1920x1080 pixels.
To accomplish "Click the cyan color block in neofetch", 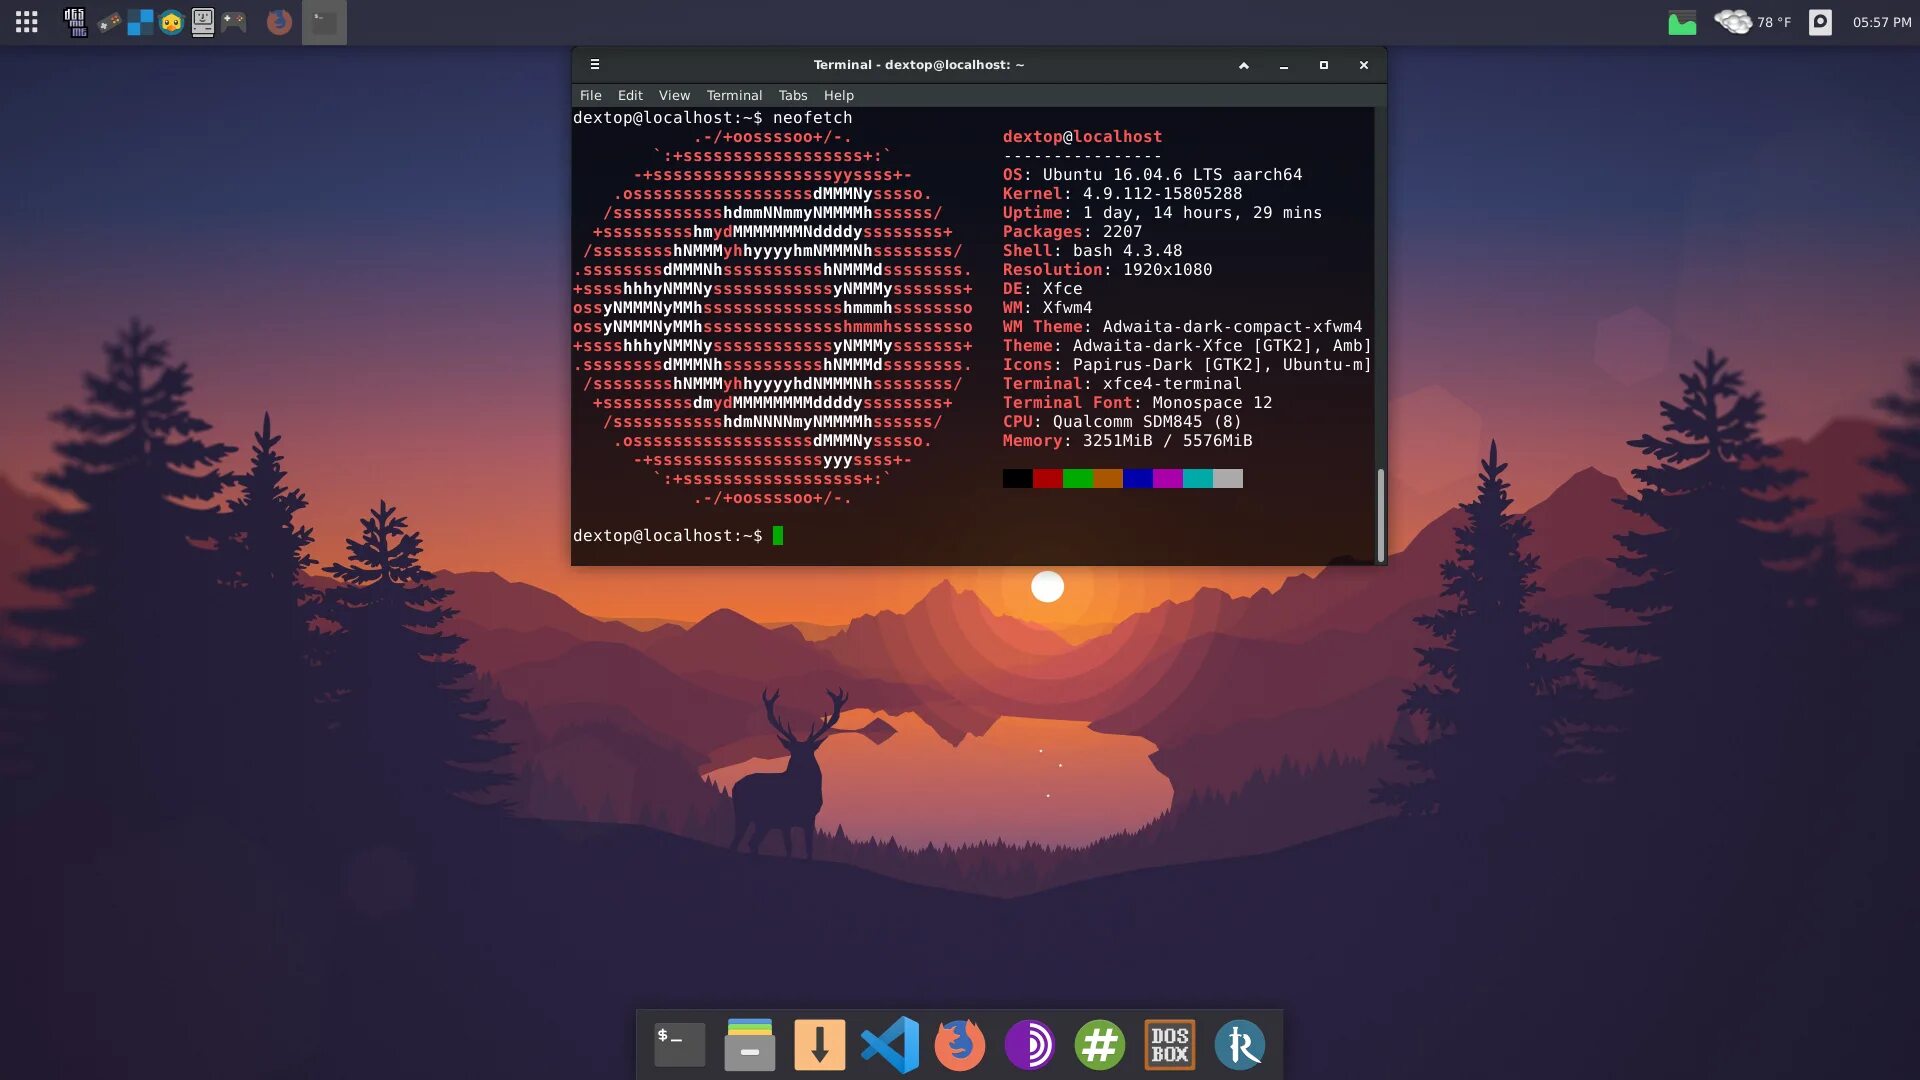I will click(x=1197, y=478).
